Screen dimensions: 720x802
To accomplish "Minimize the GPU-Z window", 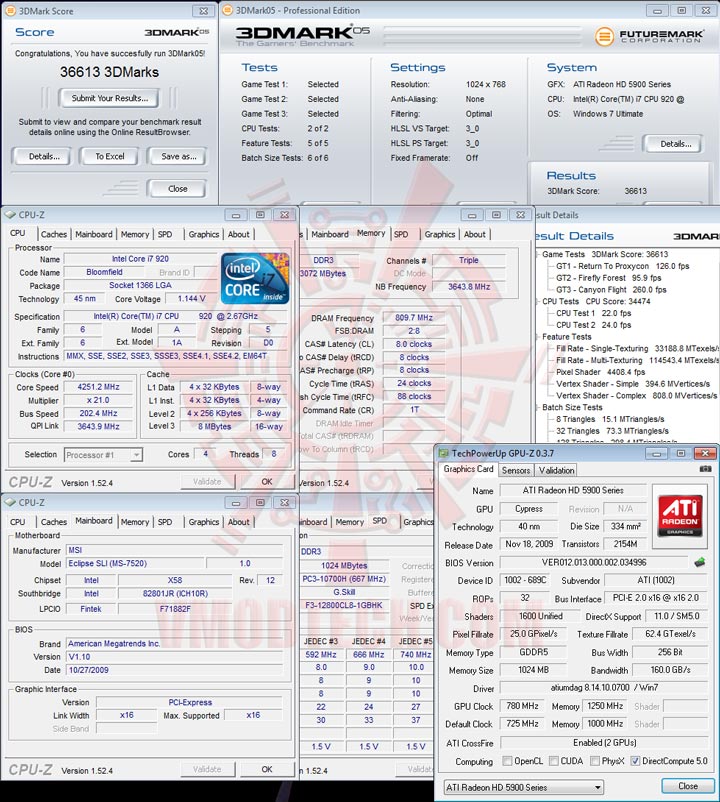I will point(657,453).
